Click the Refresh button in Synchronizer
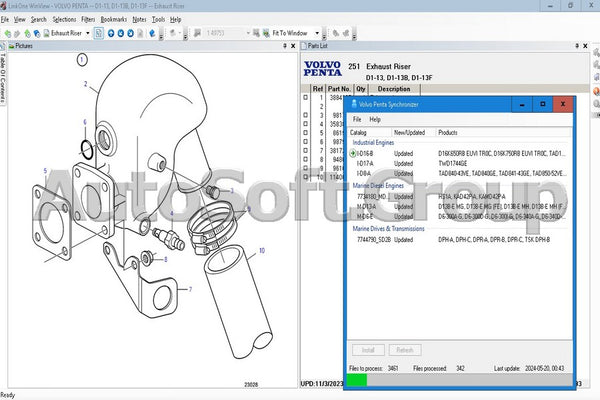The height and width of the screenshot is (400, 600). (x=405, y=350)
